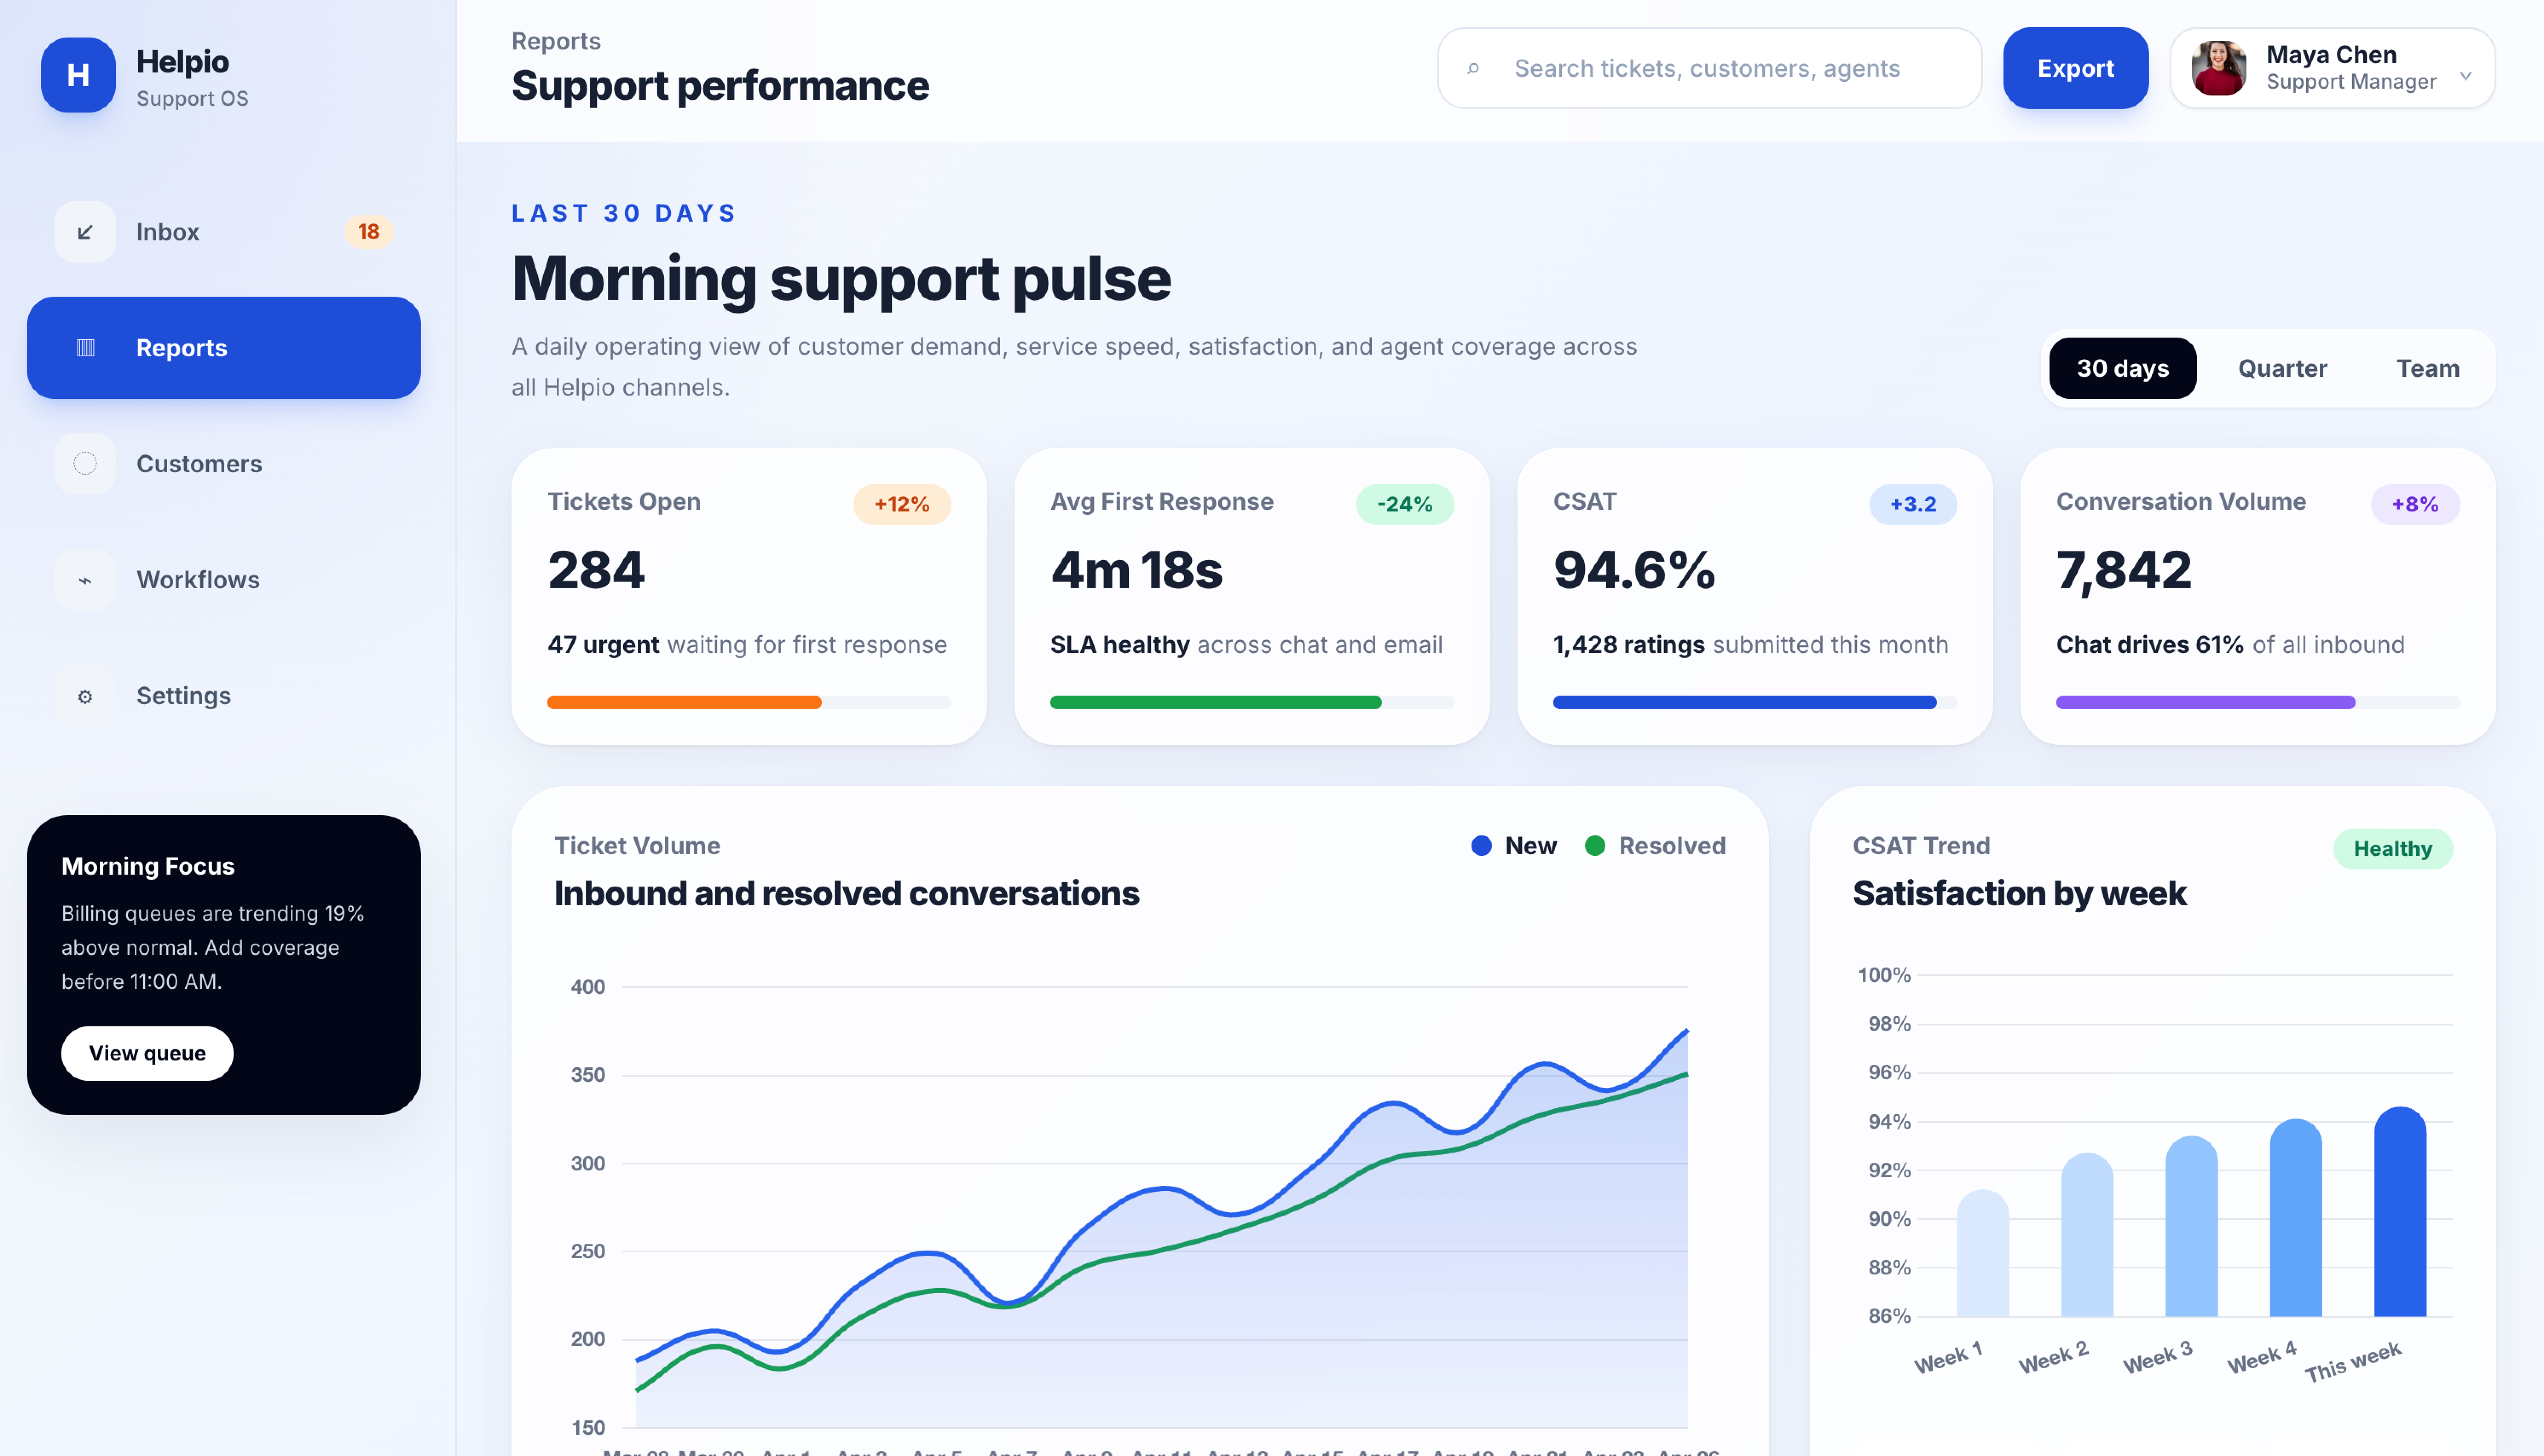The image size is (2544, 1456).
Task: Select the 30 days range toggle
Action: [2122, 368]
